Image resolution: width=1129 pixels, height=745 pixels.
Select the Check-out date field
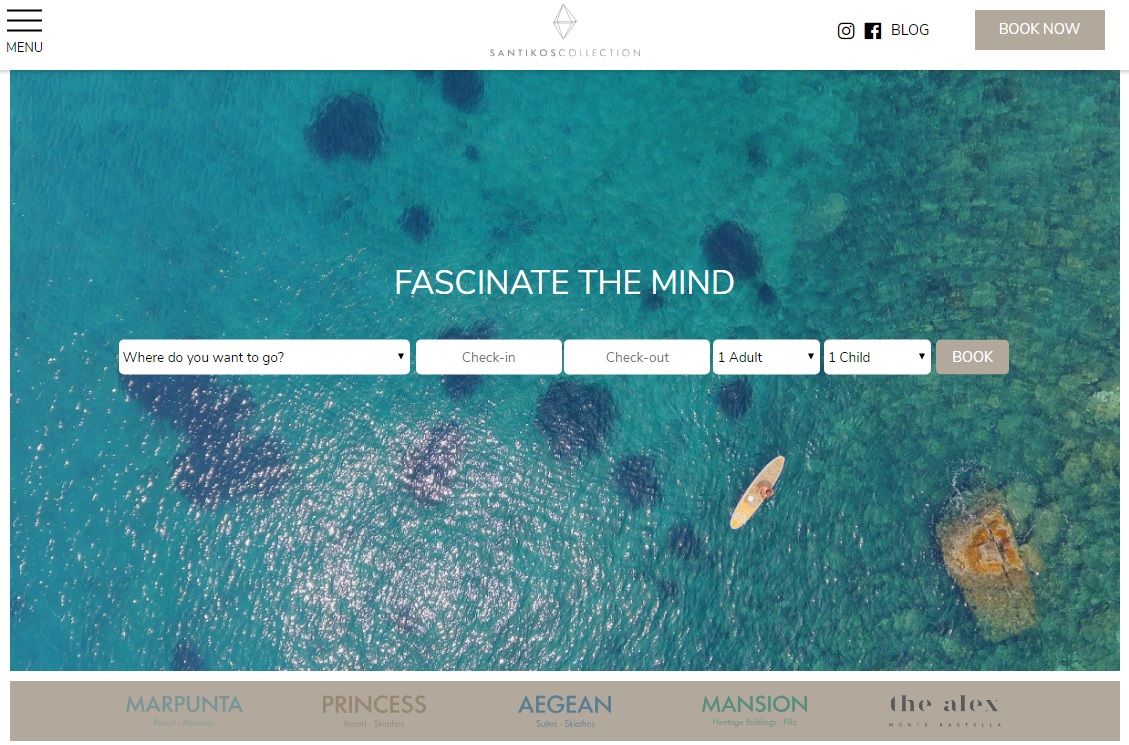pyautogui.click(x=637, y=357)
